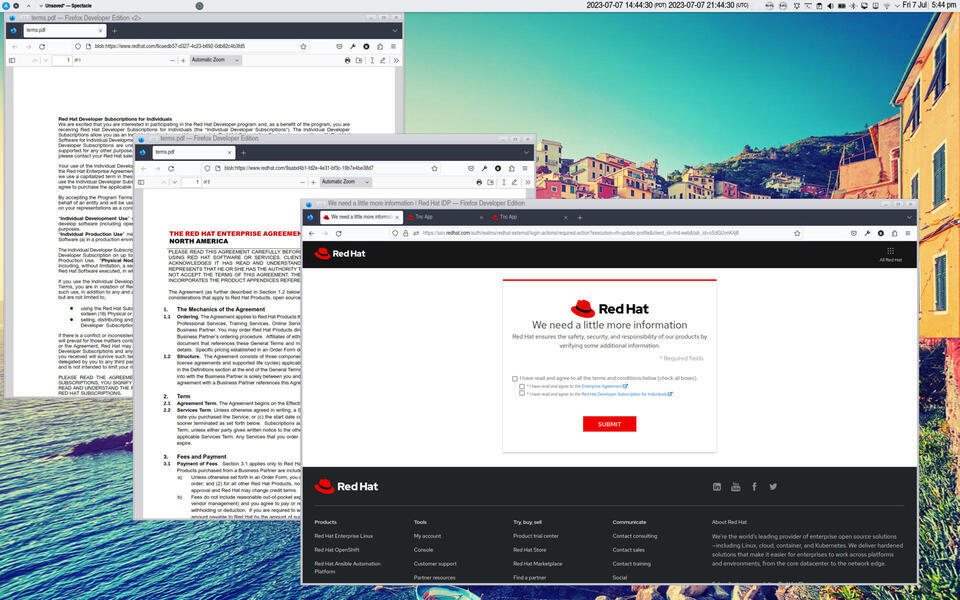Open new tab in the Red Hat IDP window

click(580, 217)
